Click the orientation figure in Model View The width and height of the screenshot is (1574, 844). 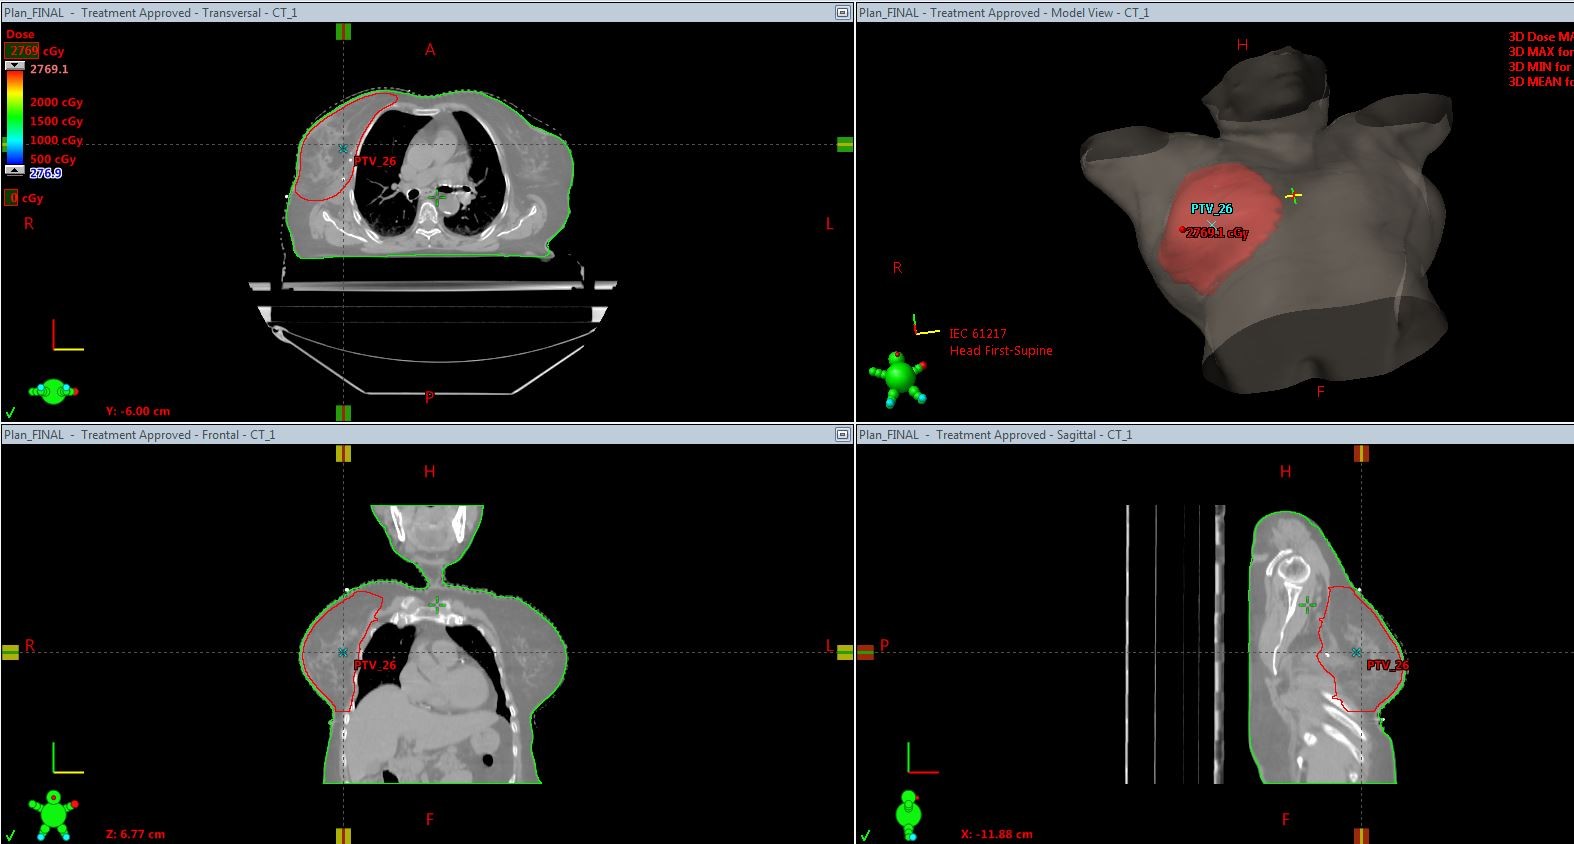coord(897,377)
